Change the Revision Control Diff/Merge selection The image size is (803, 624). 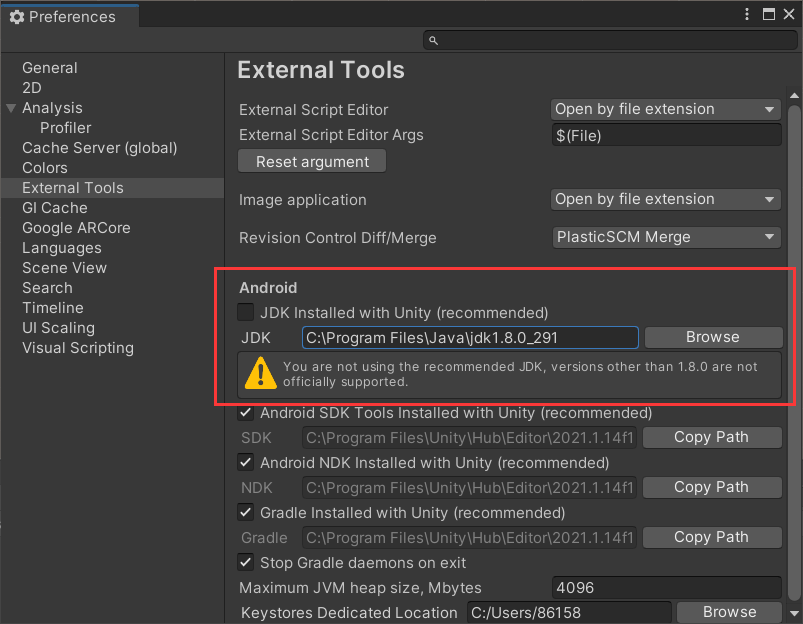click(x=665, y=237)
